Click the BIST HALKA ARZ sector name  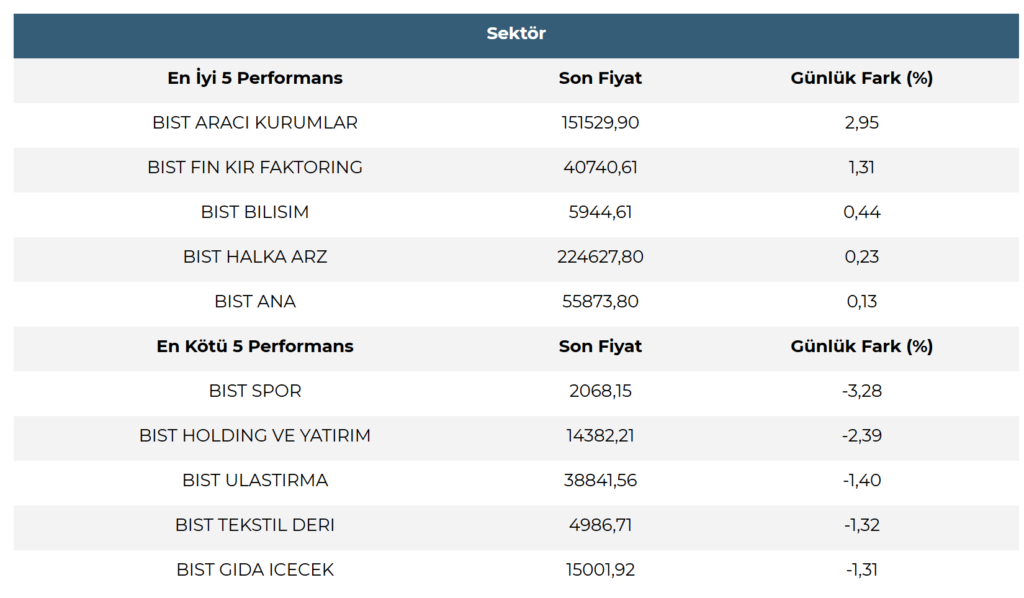pyautogui.click(x=255, y=257)
